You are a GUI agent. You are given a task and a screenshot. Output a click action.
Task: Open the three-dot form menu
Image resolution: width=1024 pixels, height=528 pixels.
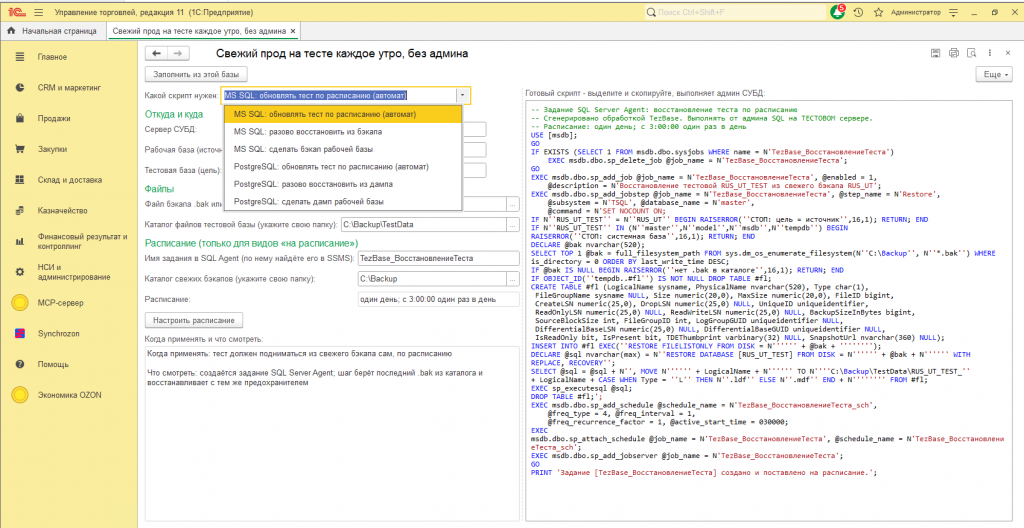(990, 54)
